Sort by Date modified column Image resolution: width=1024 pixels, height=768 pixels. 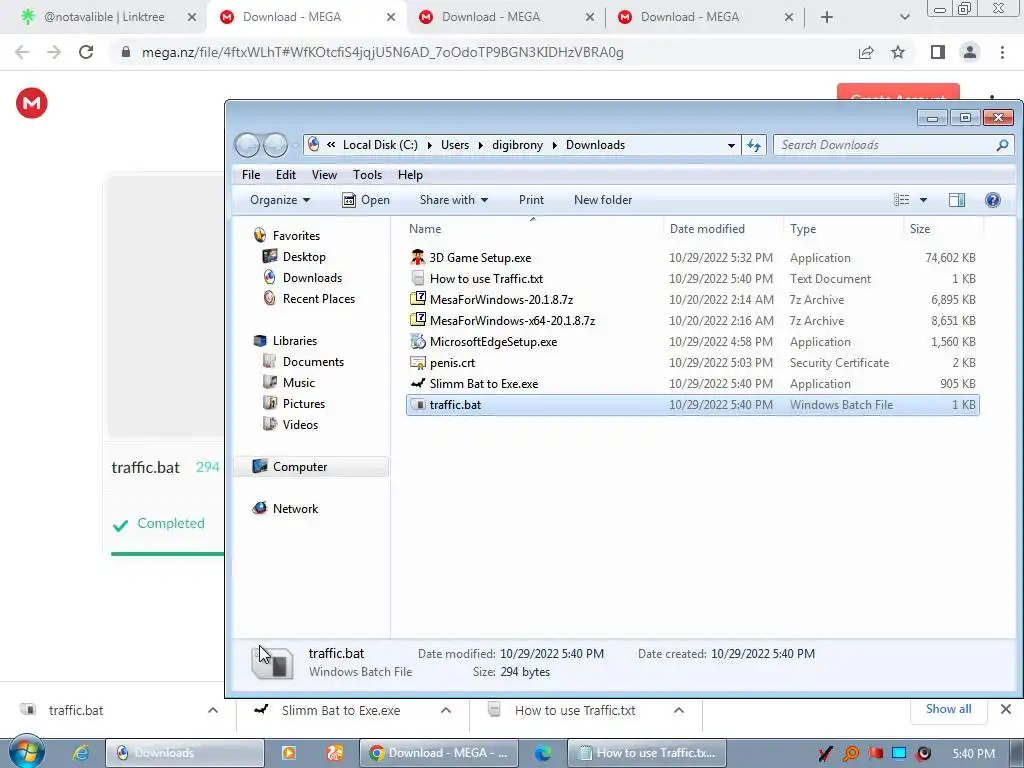tap(707, 229)
